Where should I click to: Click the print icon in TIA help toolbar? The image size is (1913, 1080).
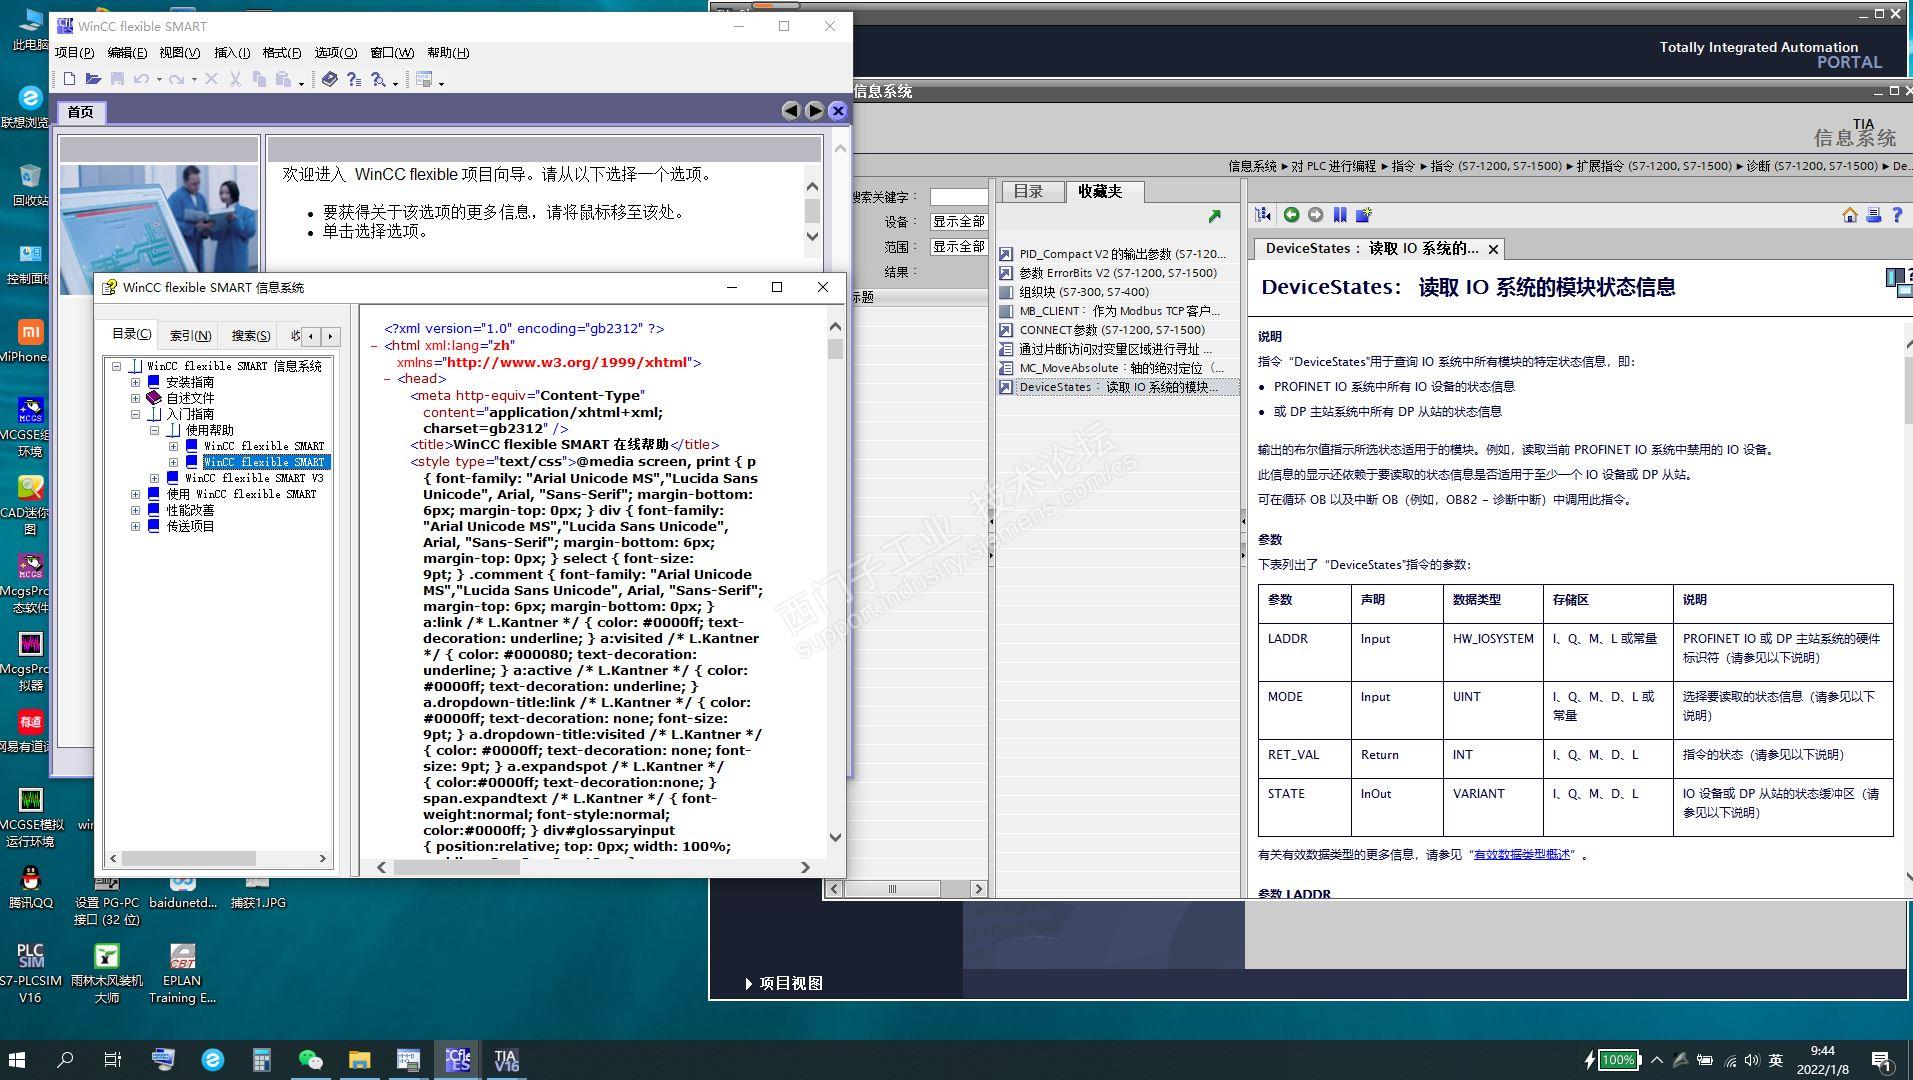[x=1874, y=215]
